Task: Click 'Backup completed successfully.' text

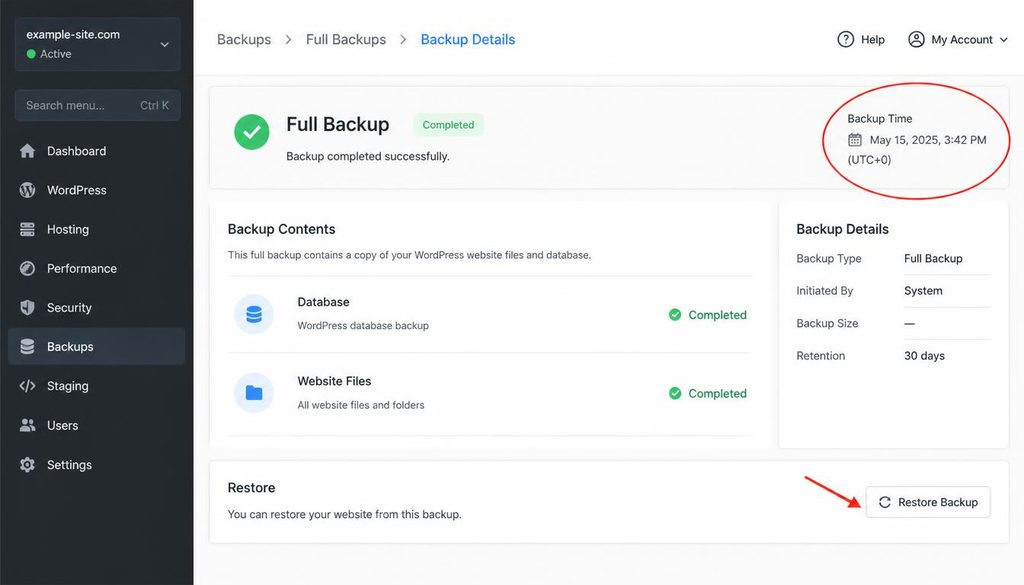Action: pos(368,156)
